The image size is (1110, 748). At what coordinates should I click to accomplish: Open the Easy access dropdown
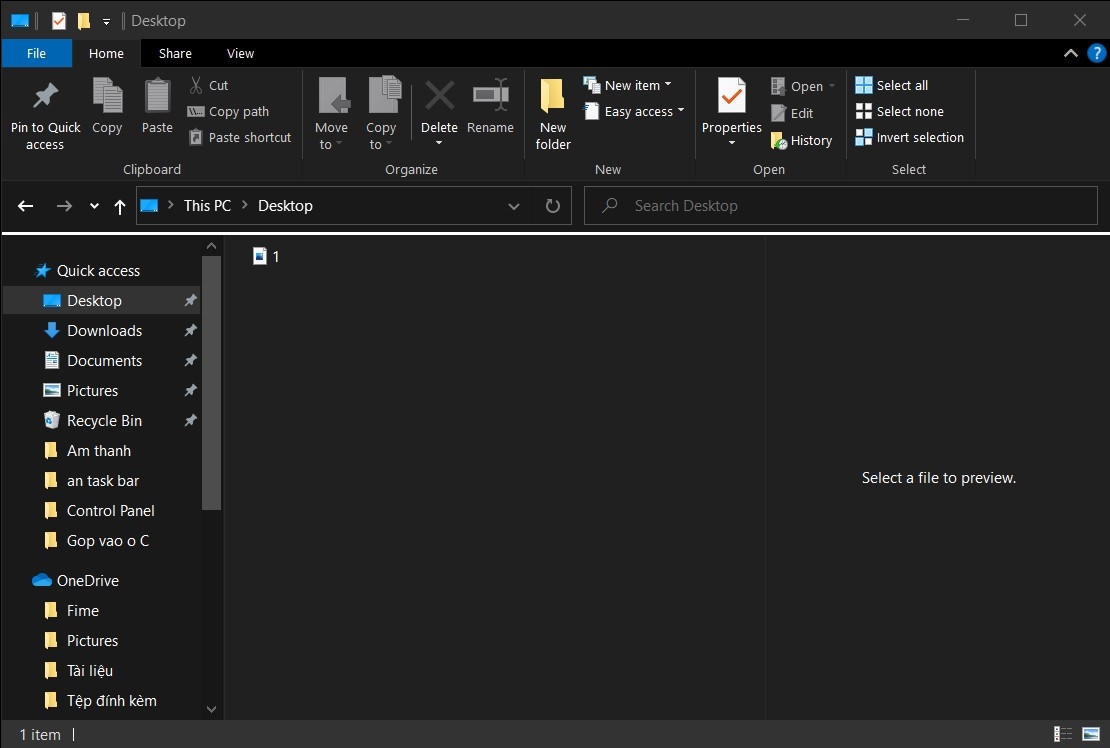pos(634,111)
